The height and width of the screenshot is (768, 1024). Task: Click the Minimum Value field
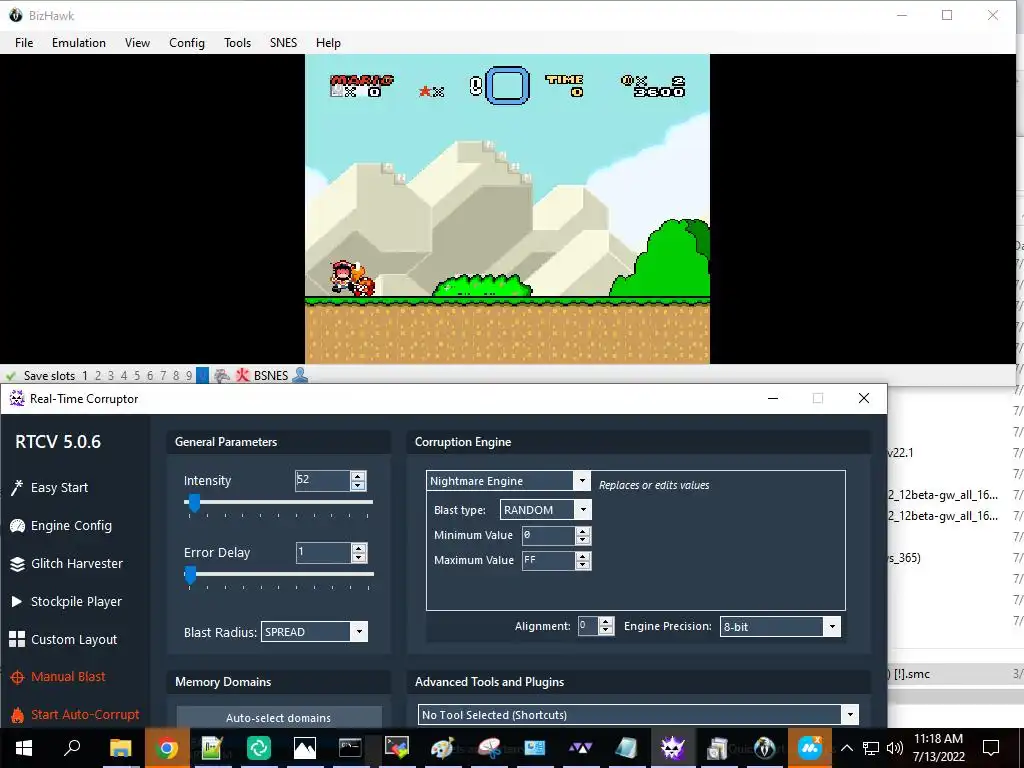(x=549, y=535)
